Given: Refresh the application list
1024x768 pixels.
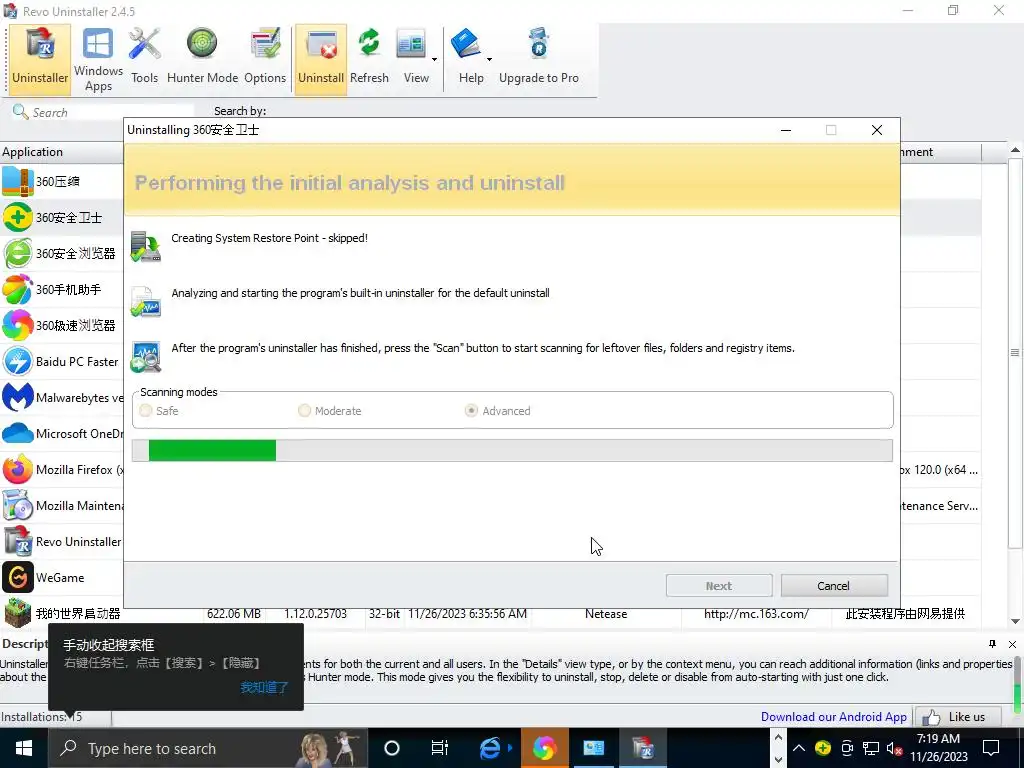Looking at the screenshot, I should pos(369,59).
